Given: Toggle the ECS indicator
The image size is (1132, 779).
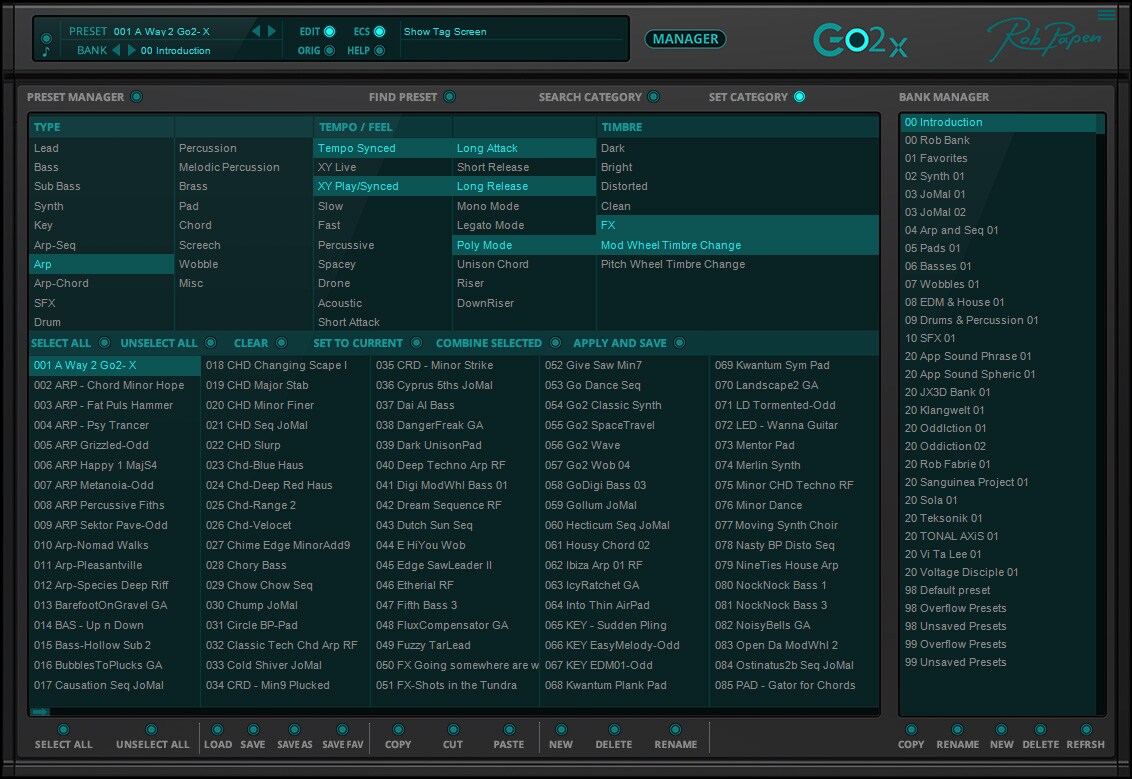Looking at the screenshot, I should coord(379,31).
